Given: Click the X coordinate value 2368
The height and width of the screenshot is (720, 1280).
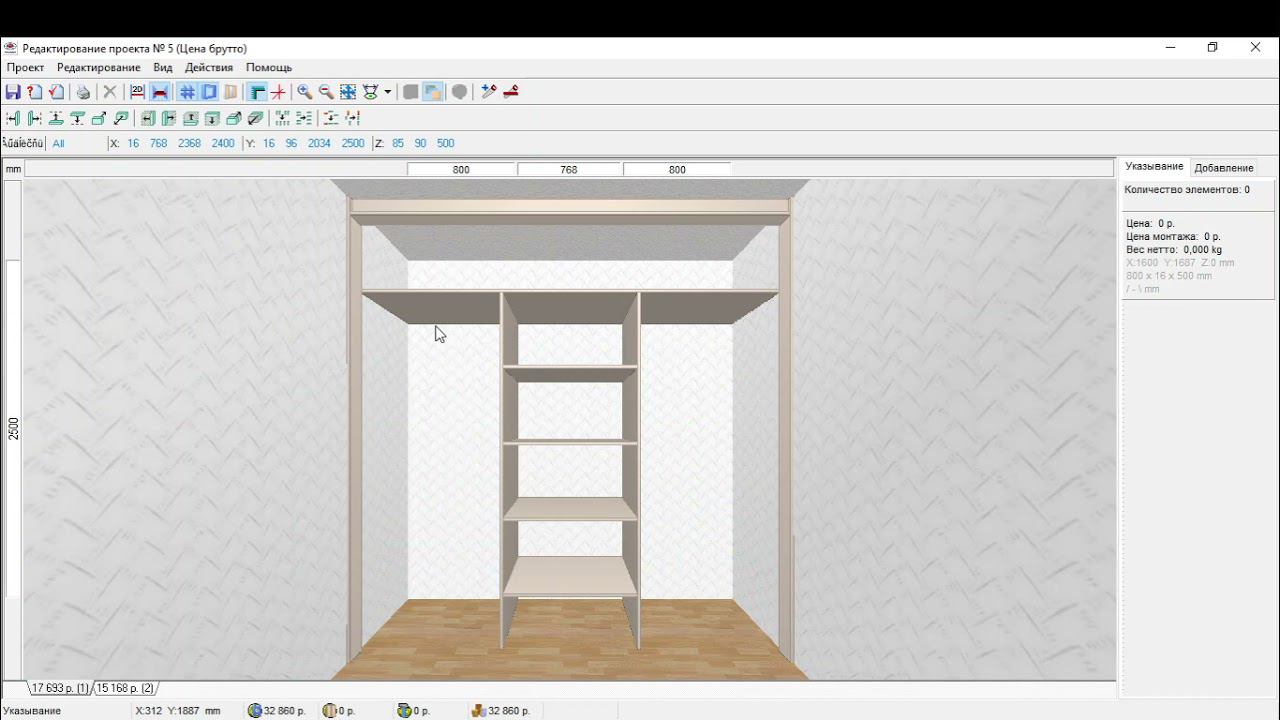Looking at the screenshot, I should coord(189,143).
